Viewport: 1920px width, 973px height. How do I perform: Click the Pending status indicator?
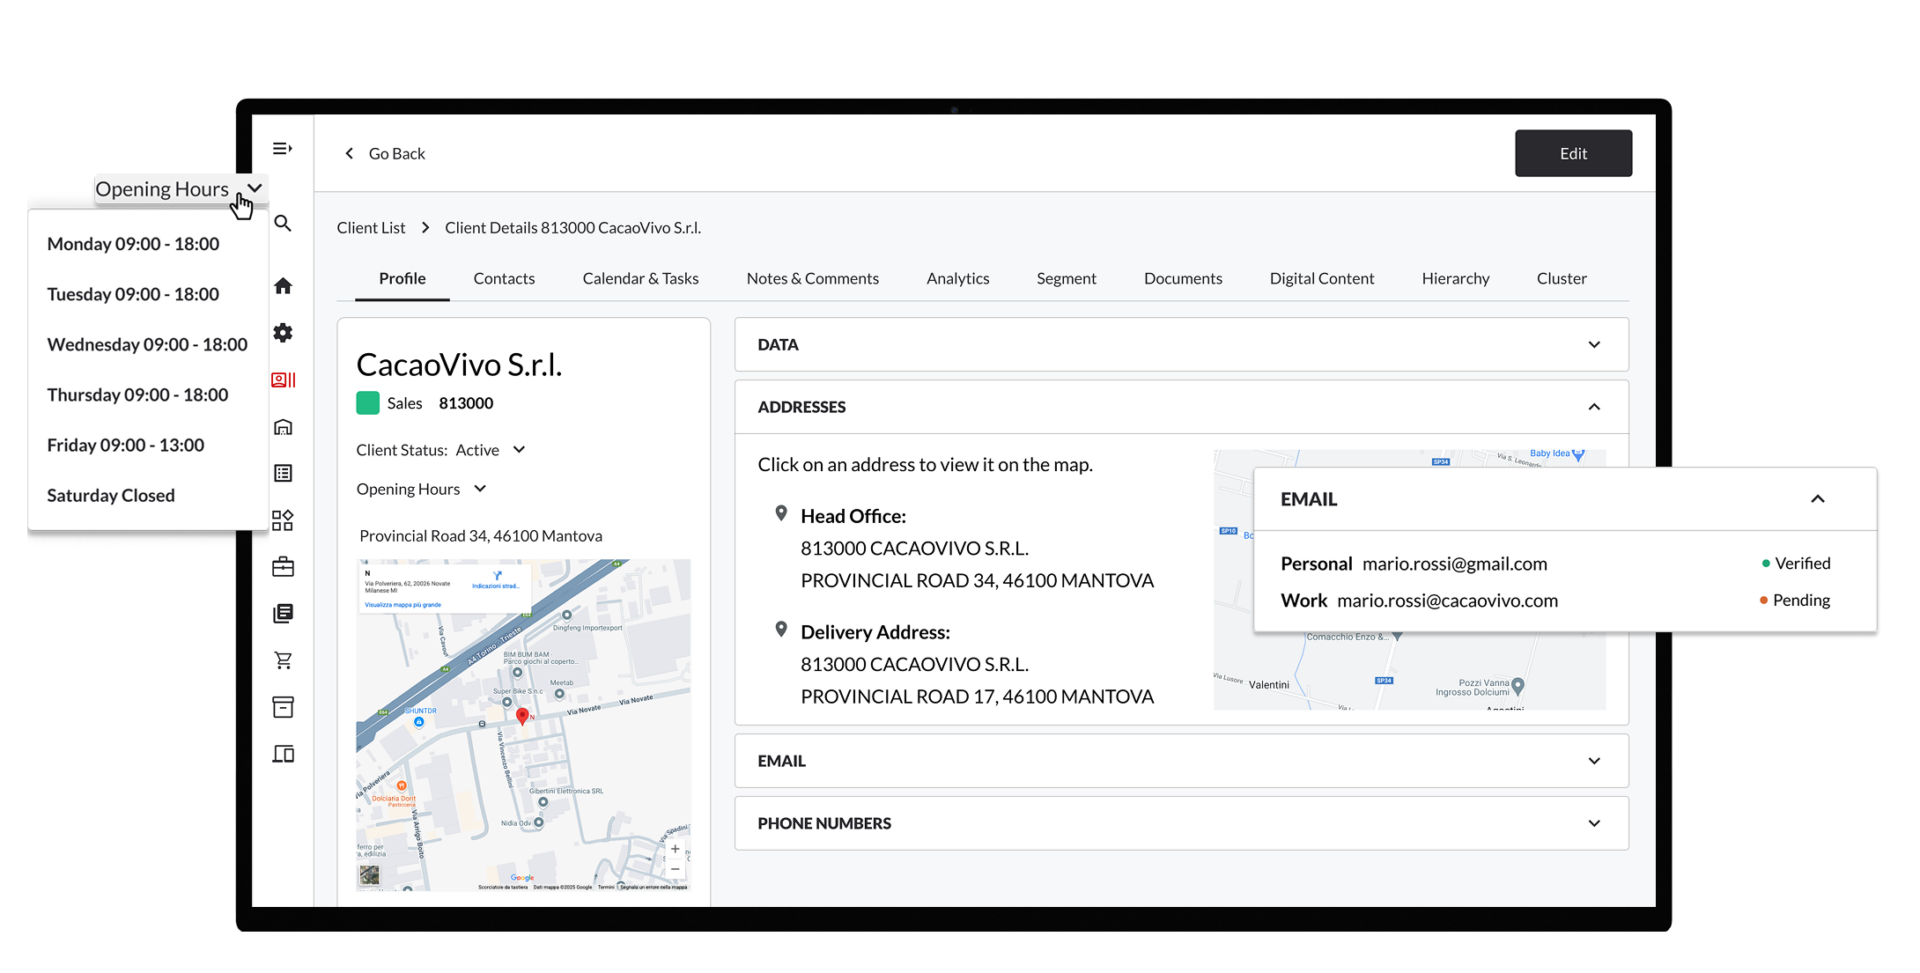1795,601
